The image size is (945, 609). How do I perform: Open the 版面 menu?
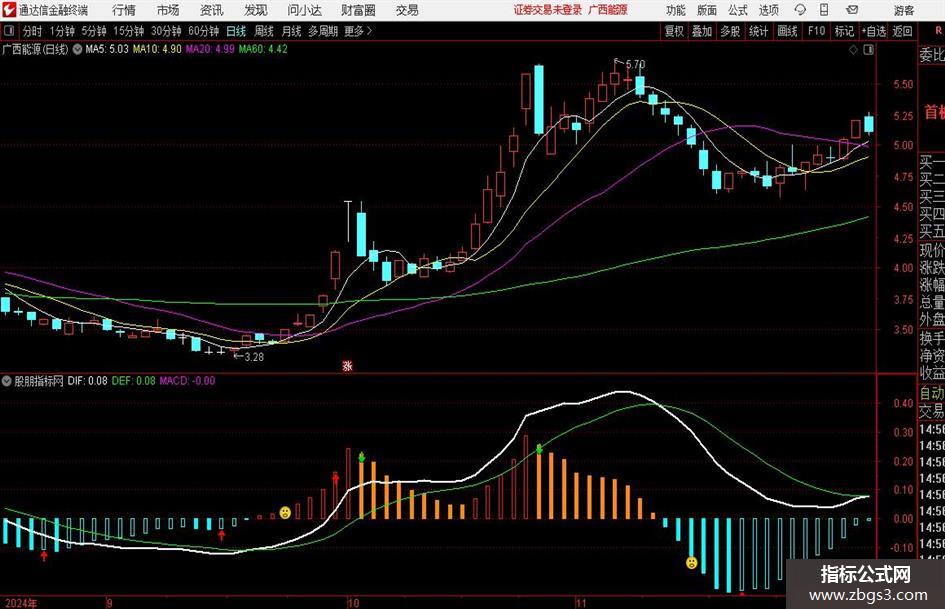tap(706, 10)
